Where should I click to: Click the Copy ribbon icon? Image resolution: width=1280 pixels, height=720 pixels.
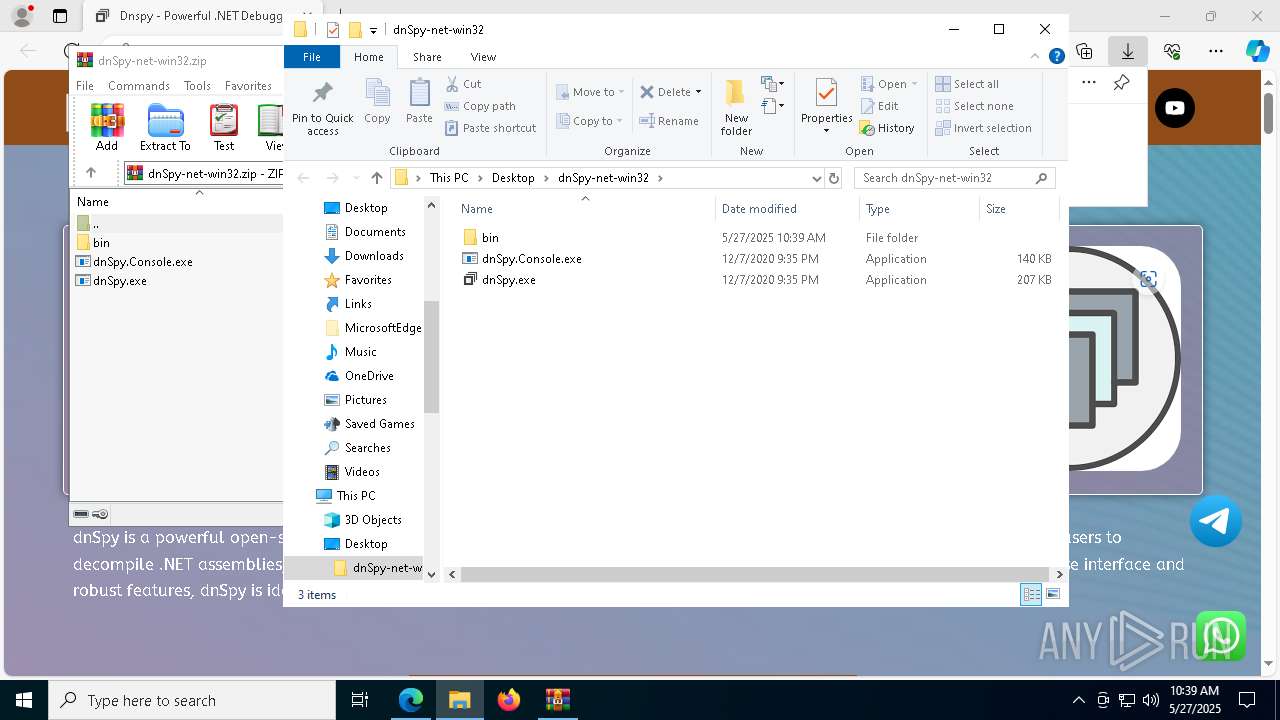point(377,102)
